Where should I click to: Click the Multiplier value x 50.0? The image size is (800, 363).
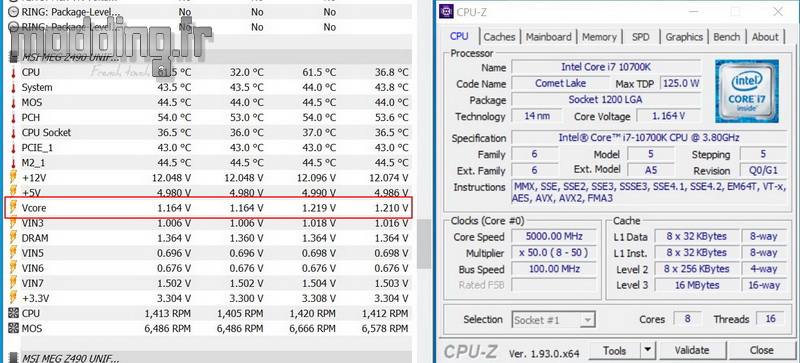point(554,253)
